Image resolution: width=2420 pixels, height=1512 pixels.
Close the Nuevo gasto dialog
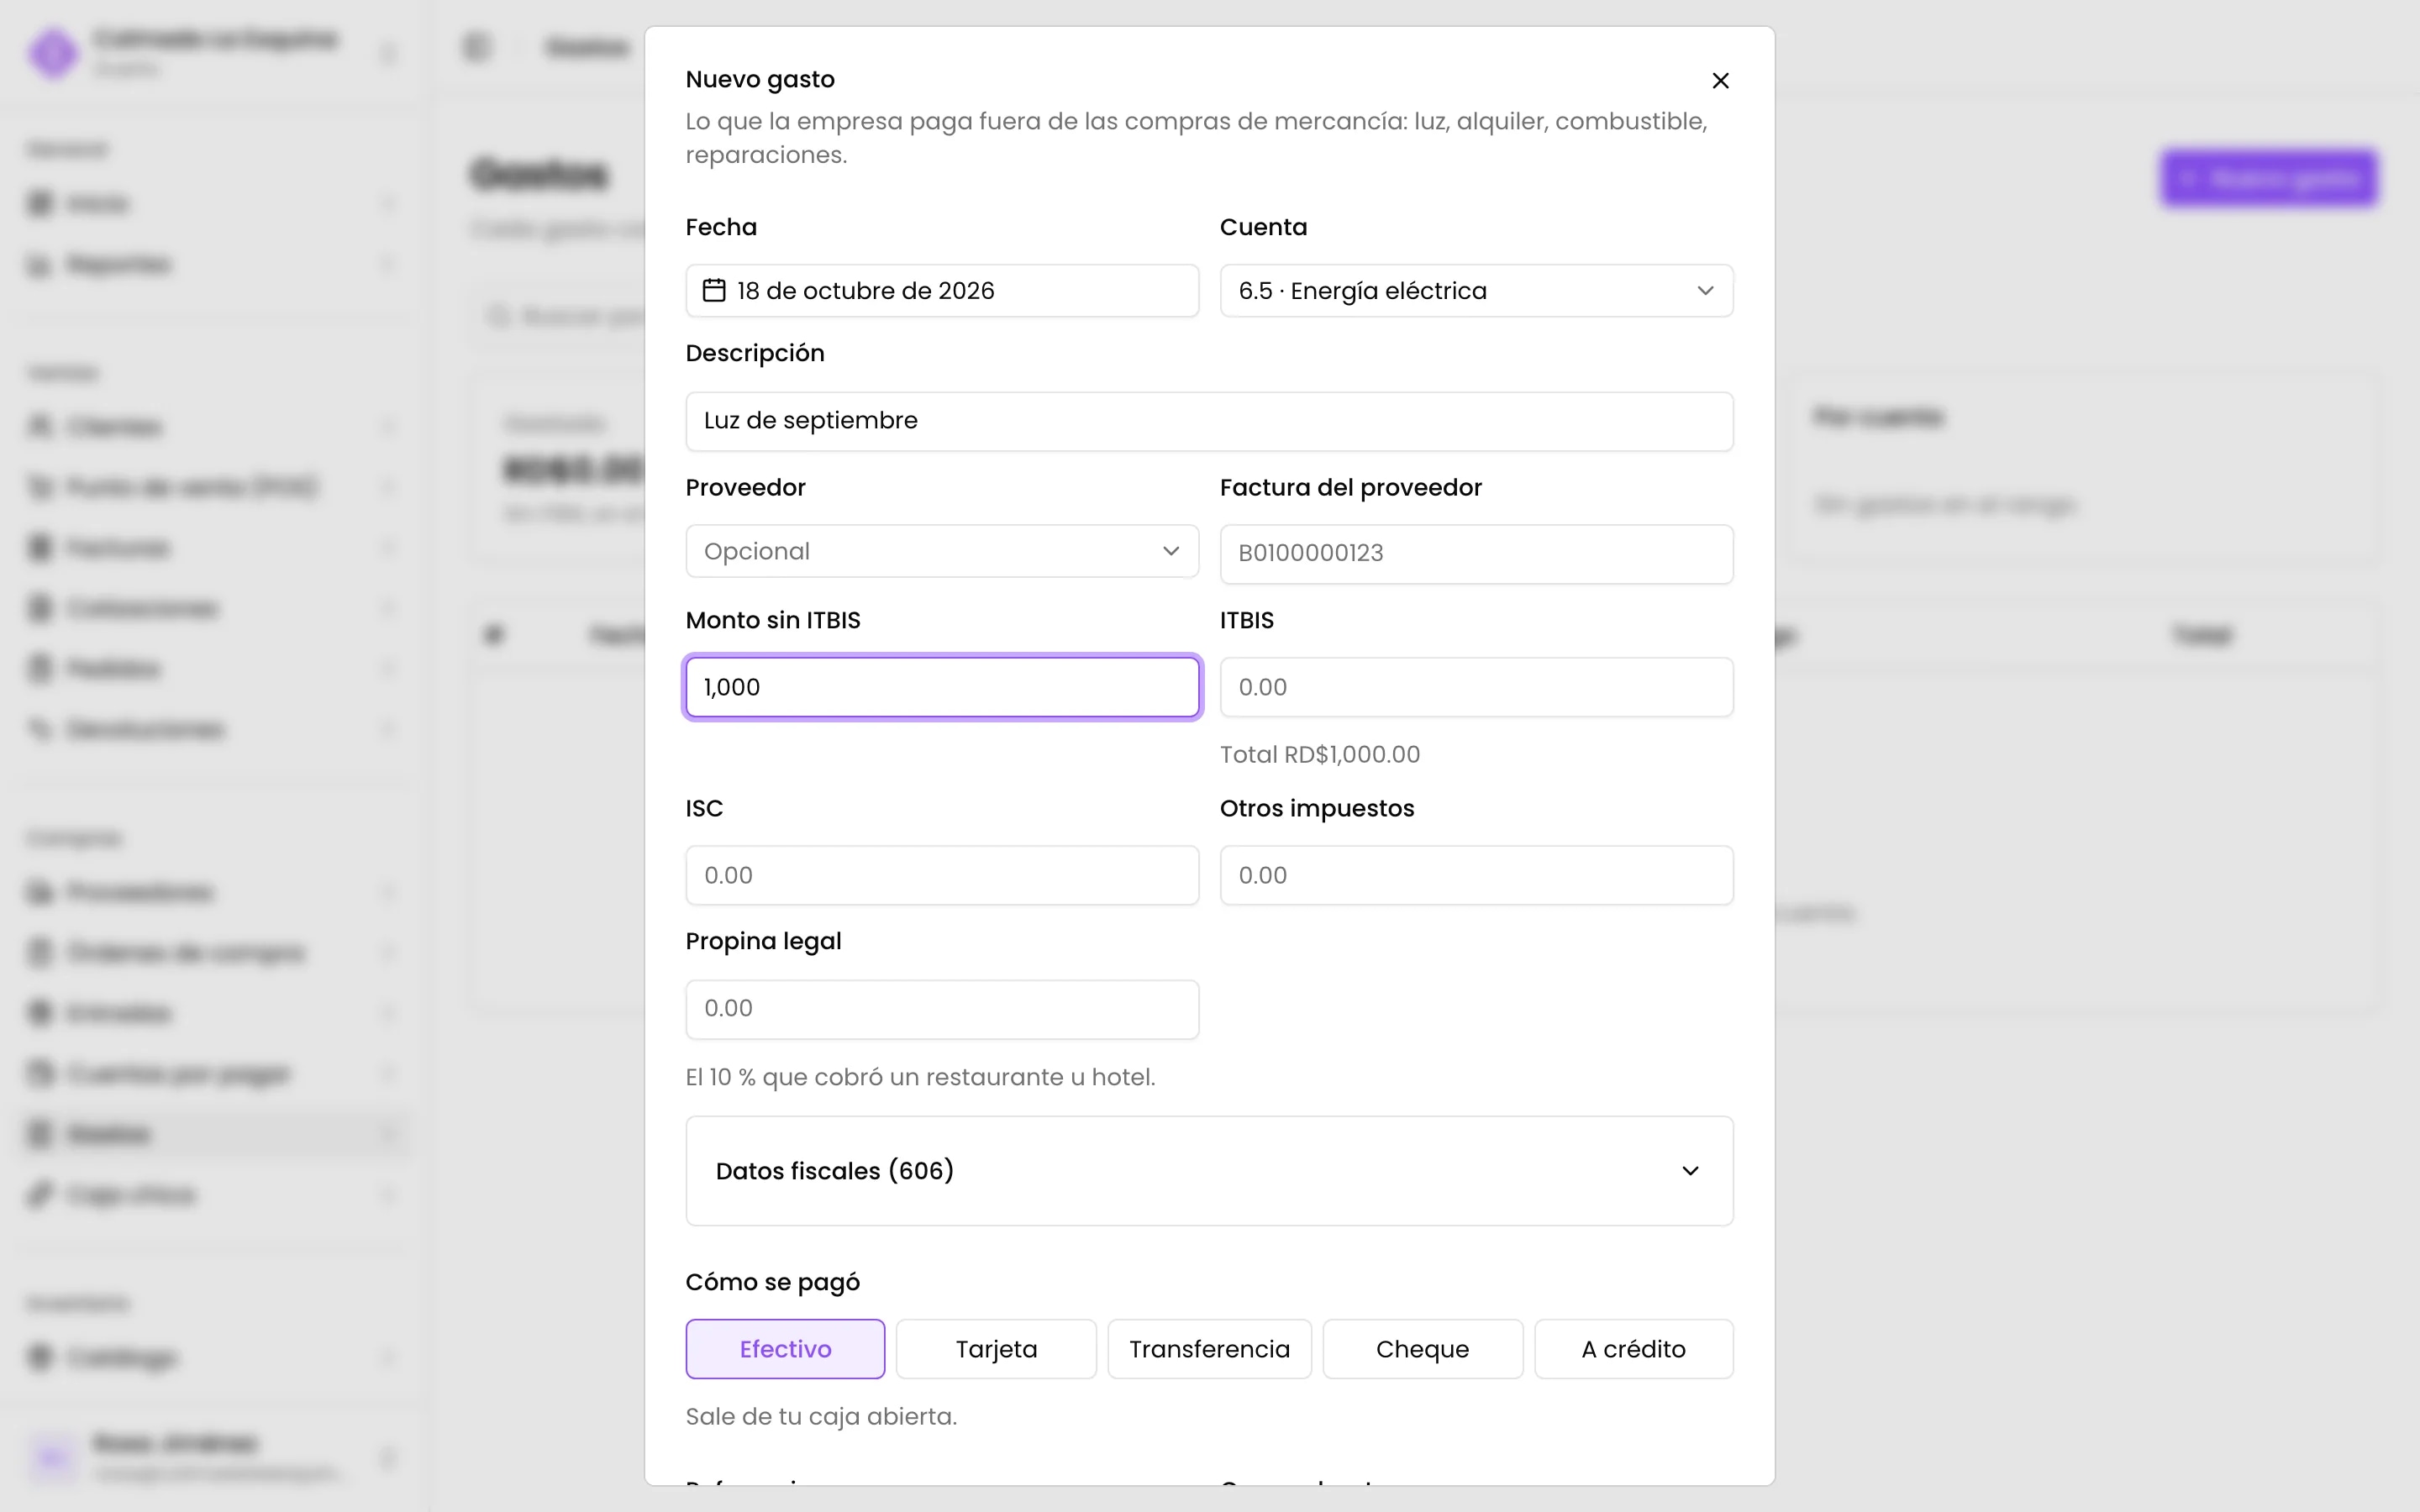click(x=1720, y=80)
